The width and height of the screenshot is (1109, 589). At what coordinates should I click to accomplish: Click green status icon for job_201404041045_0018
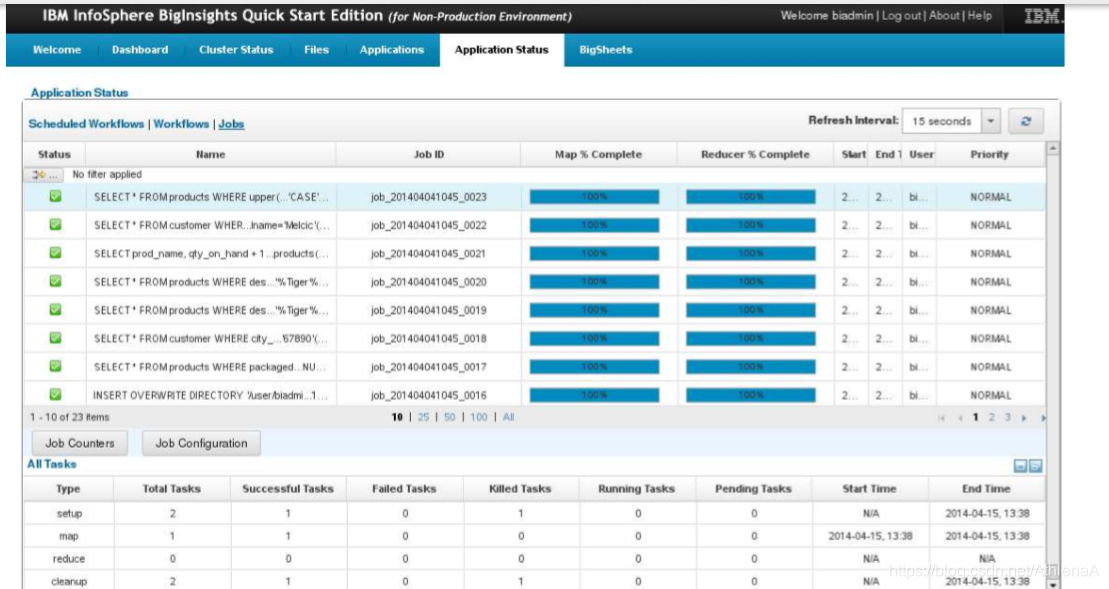pyautogui.click(x=55, y=338)
